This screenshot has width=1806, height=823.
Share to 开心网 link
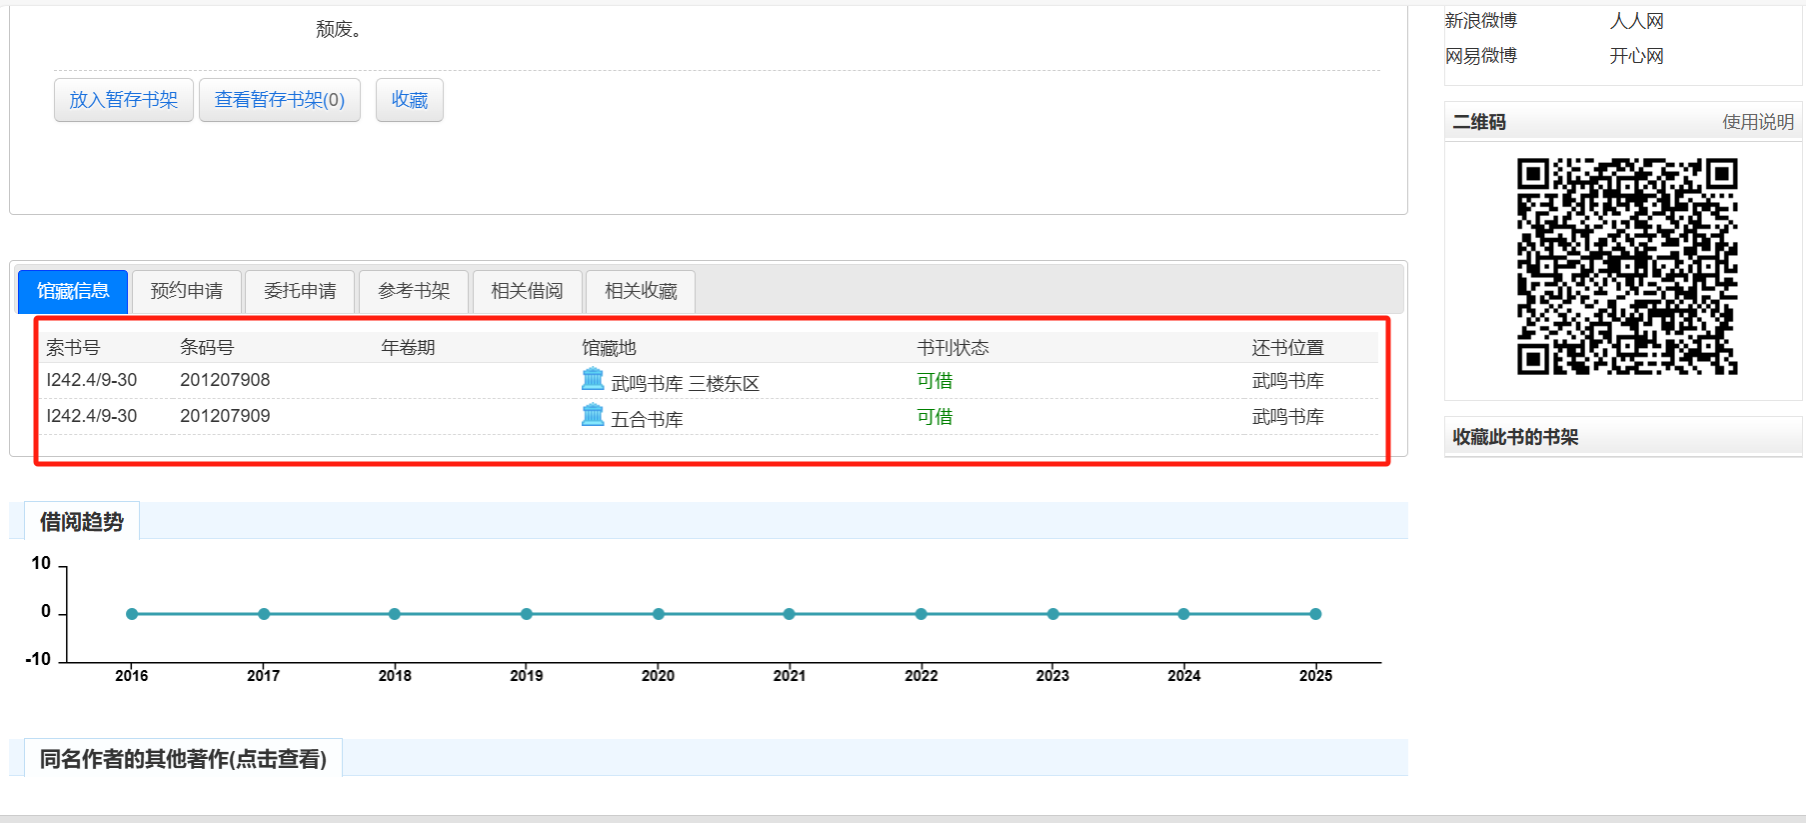(1636, 56)
